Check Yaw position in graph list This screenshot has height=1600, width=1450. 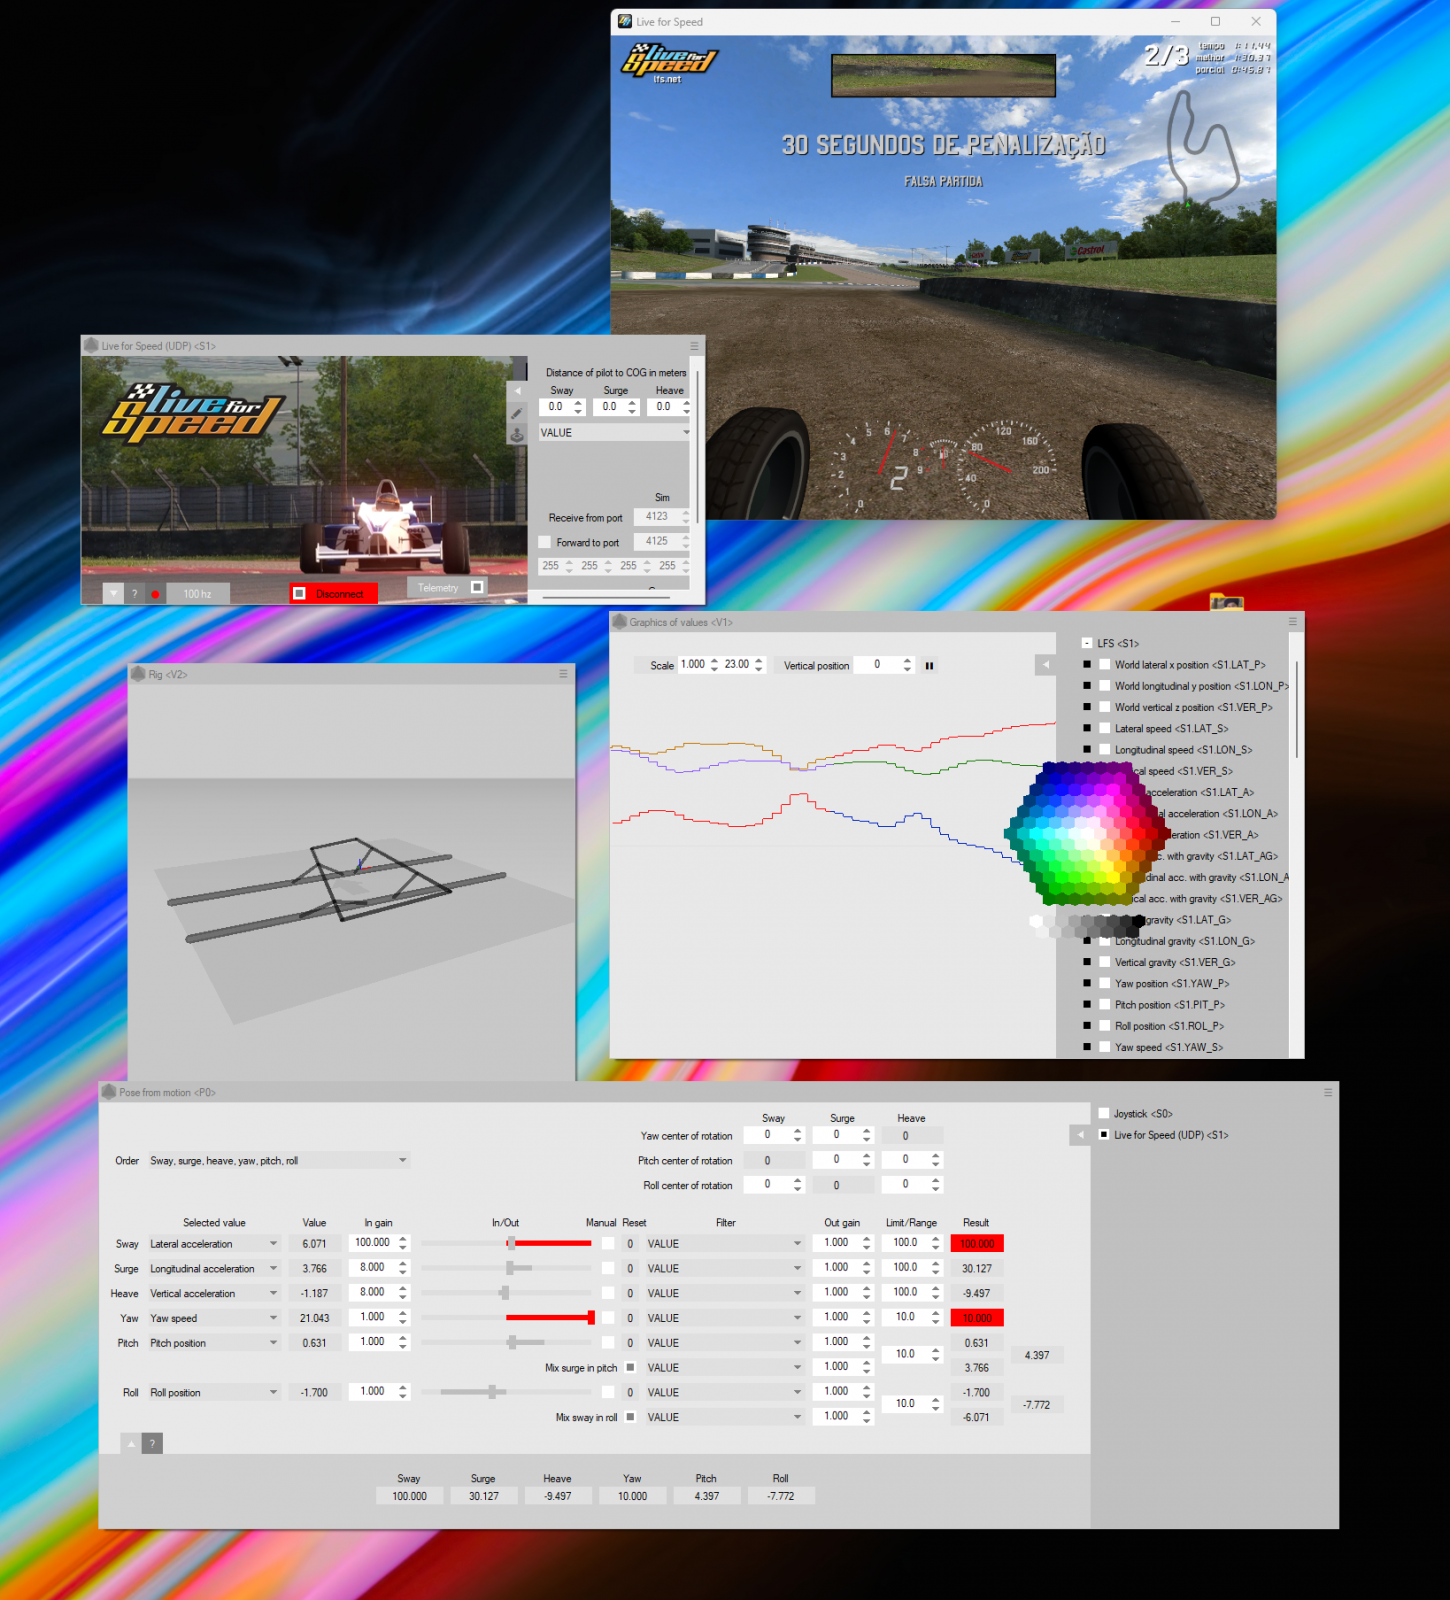tap(1105, 984)
